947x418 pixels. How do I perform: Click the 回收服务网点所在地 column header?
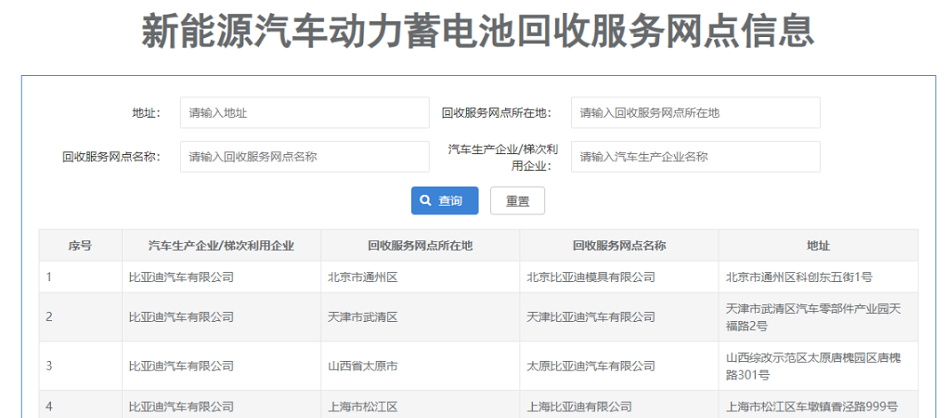(x=420, y=246)
